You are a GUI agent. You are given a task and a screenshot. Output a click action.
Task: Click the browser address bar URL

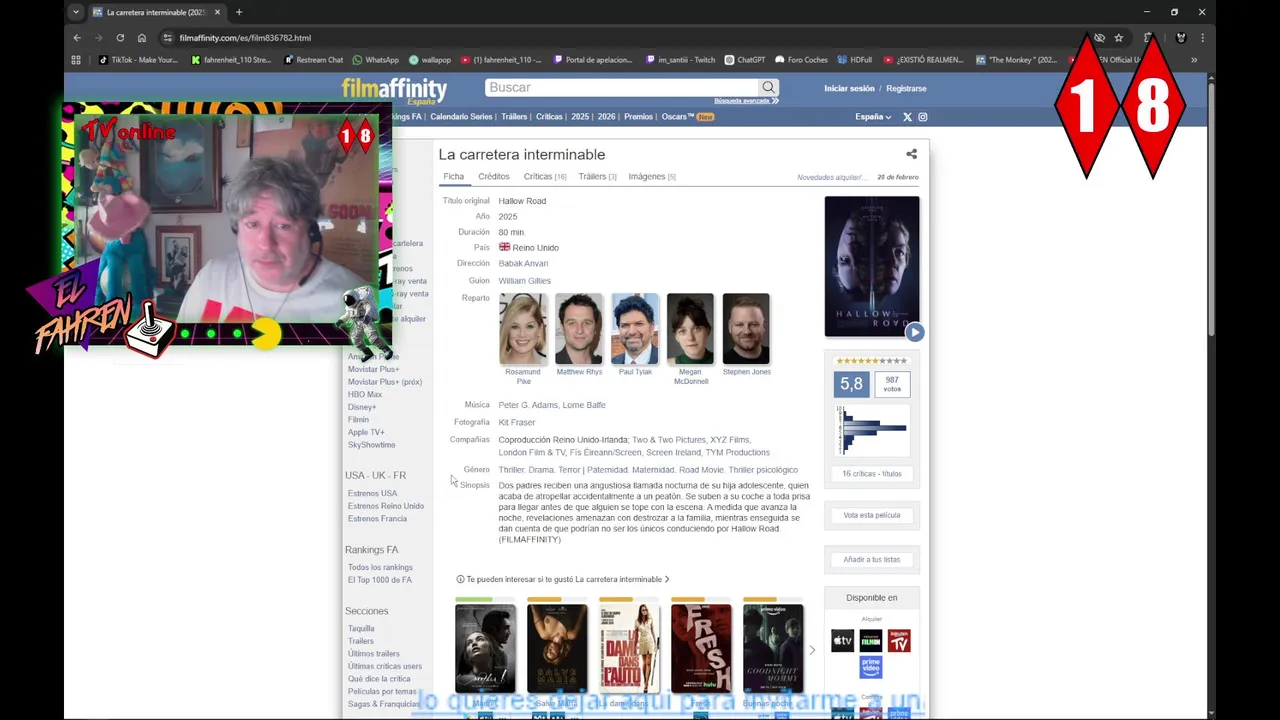pyautogui.click(x=245, y=38)
